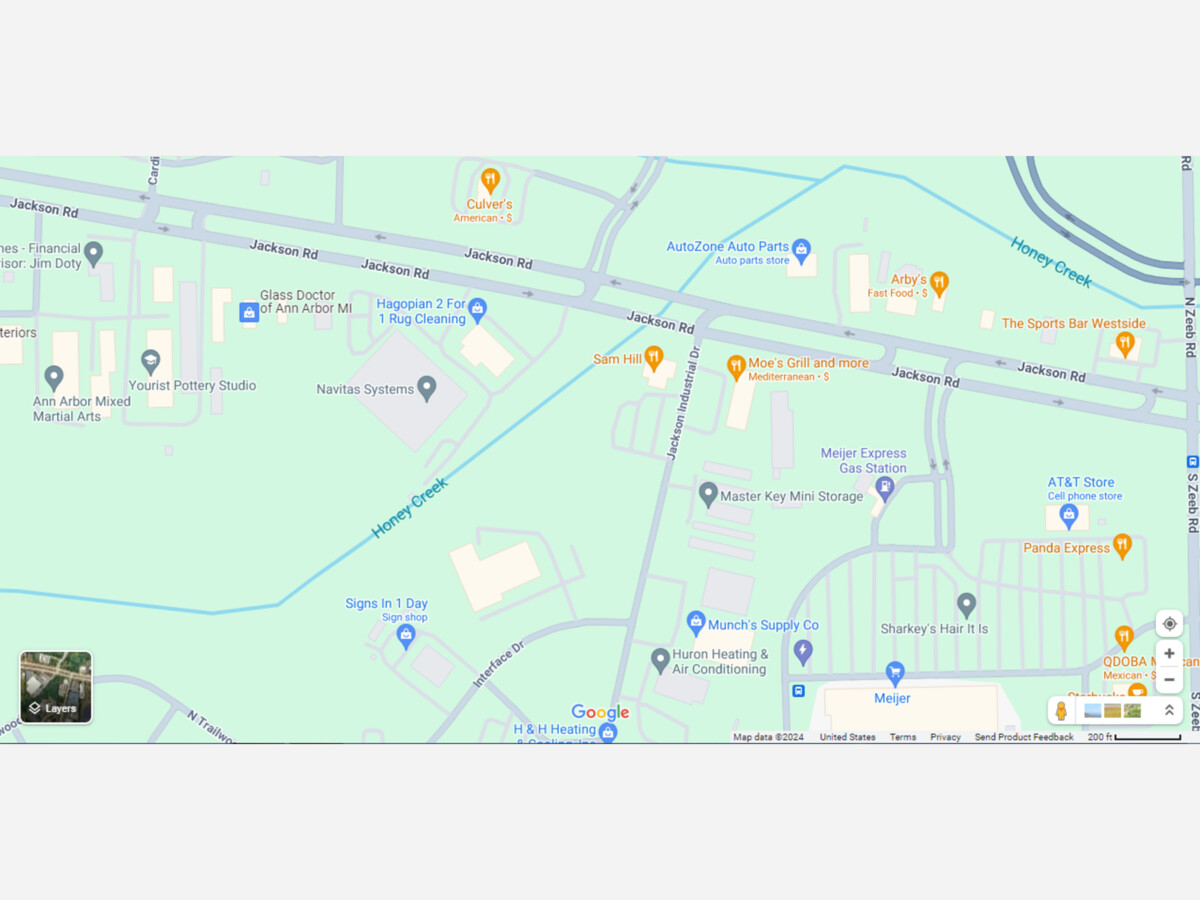Open the Layers satellite view thumbnail
This screenshot has width=1200, height=900.
point(56,687)
